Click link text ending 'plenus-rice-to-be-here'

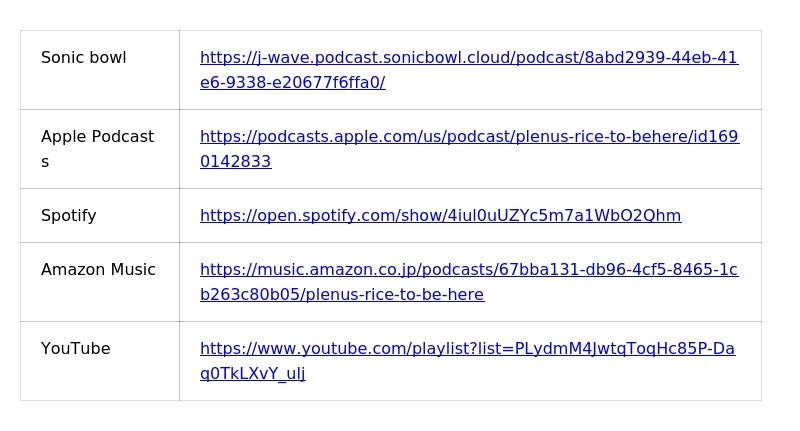pos(342,295)
